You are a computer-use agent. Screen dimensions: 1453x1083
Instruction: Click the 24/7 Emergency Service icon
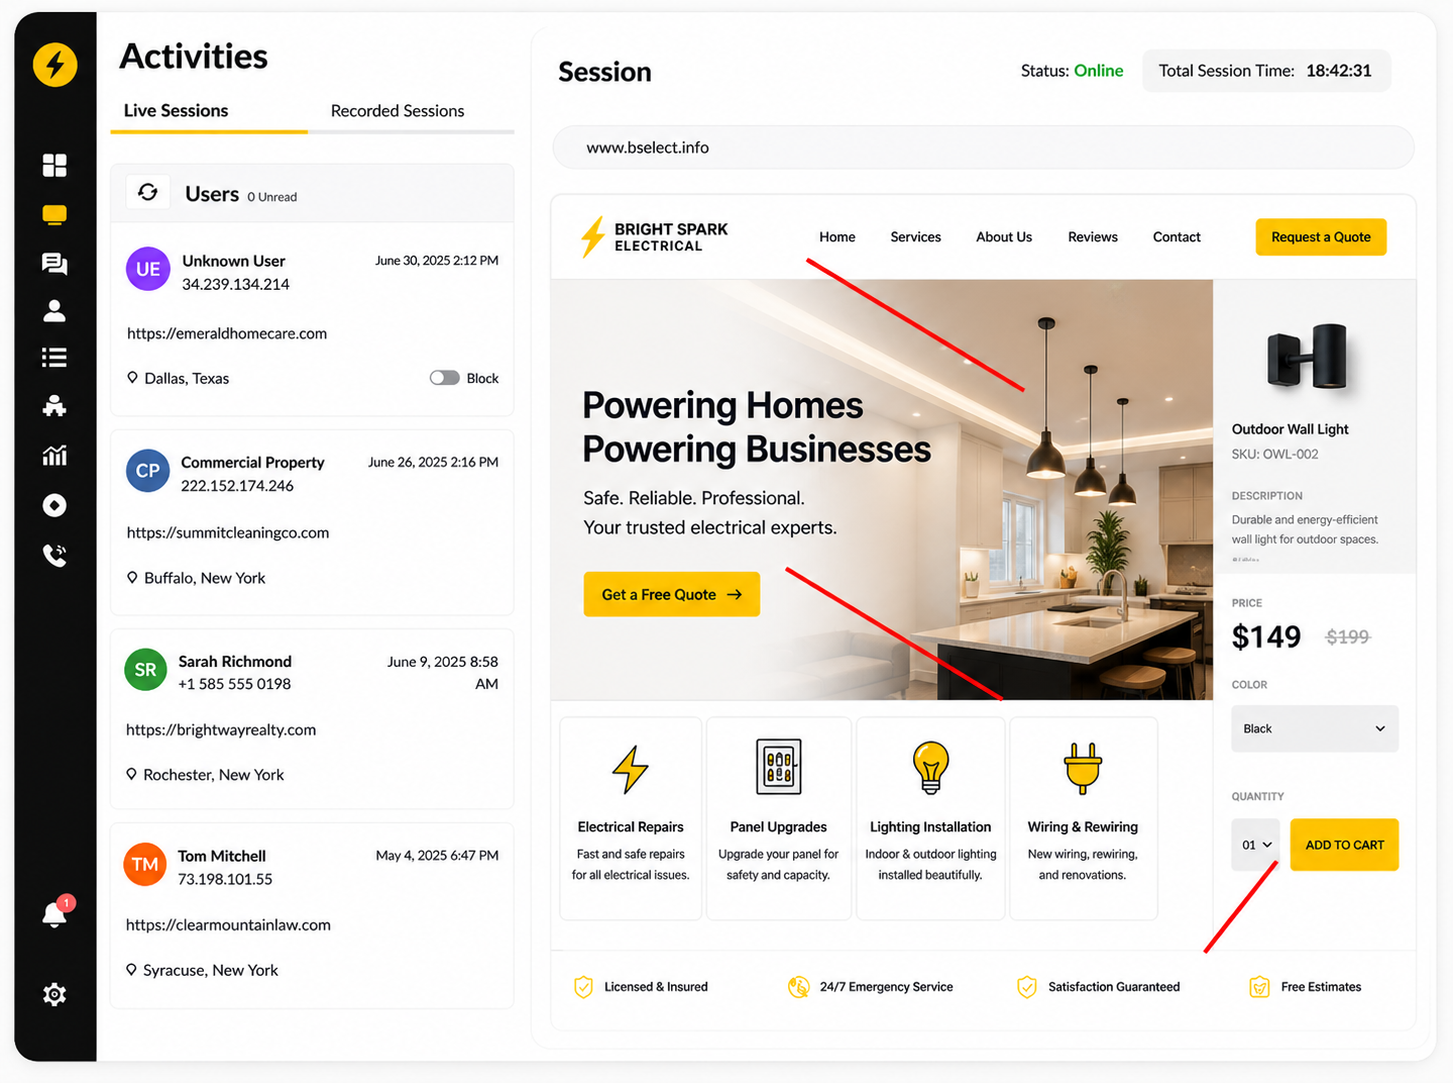(x=798, y=987)
